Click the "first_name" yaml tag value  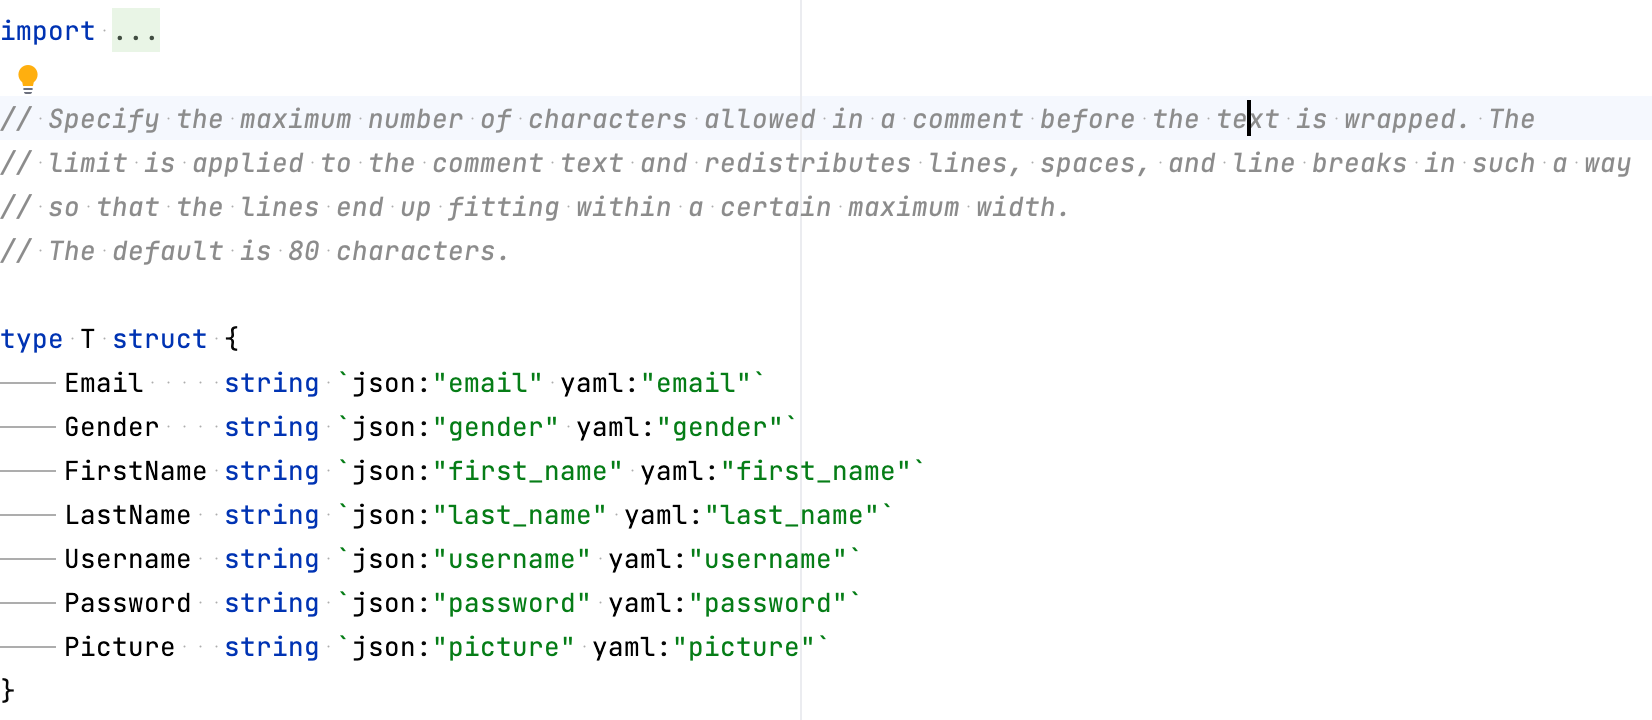click(816, 472)
